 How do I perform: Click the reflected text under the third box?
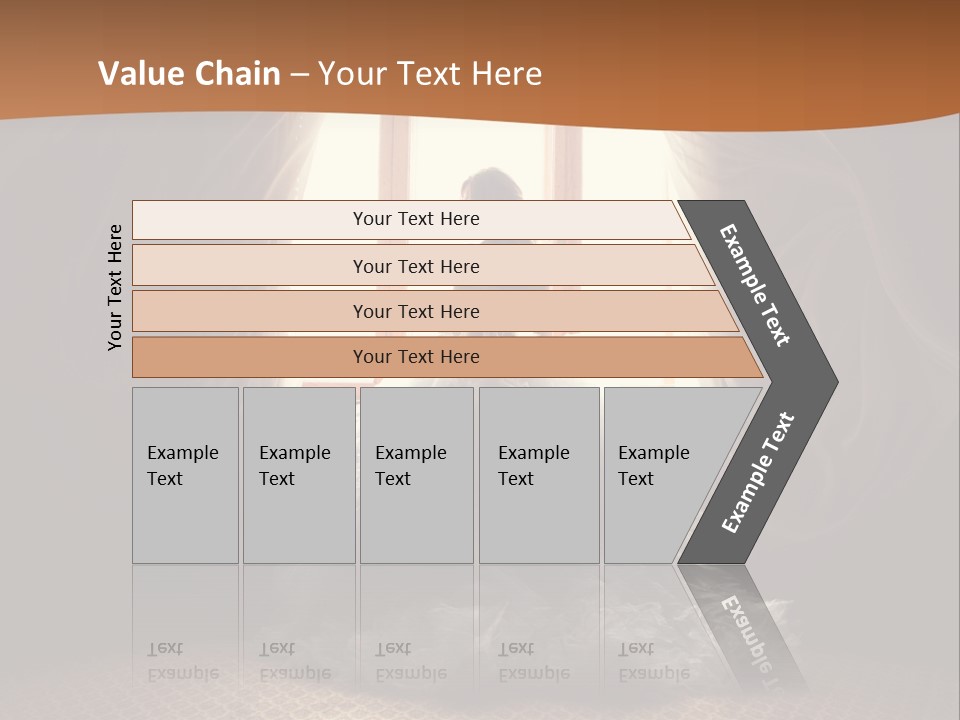point(410,662)
